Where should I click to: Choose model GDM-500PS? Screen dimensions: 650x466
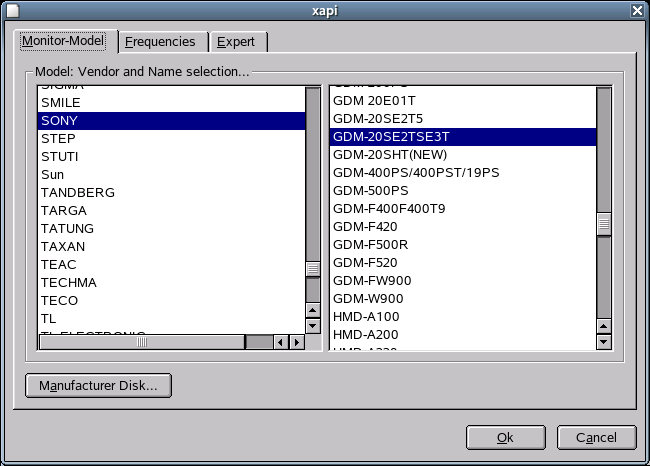click(463, 191)
